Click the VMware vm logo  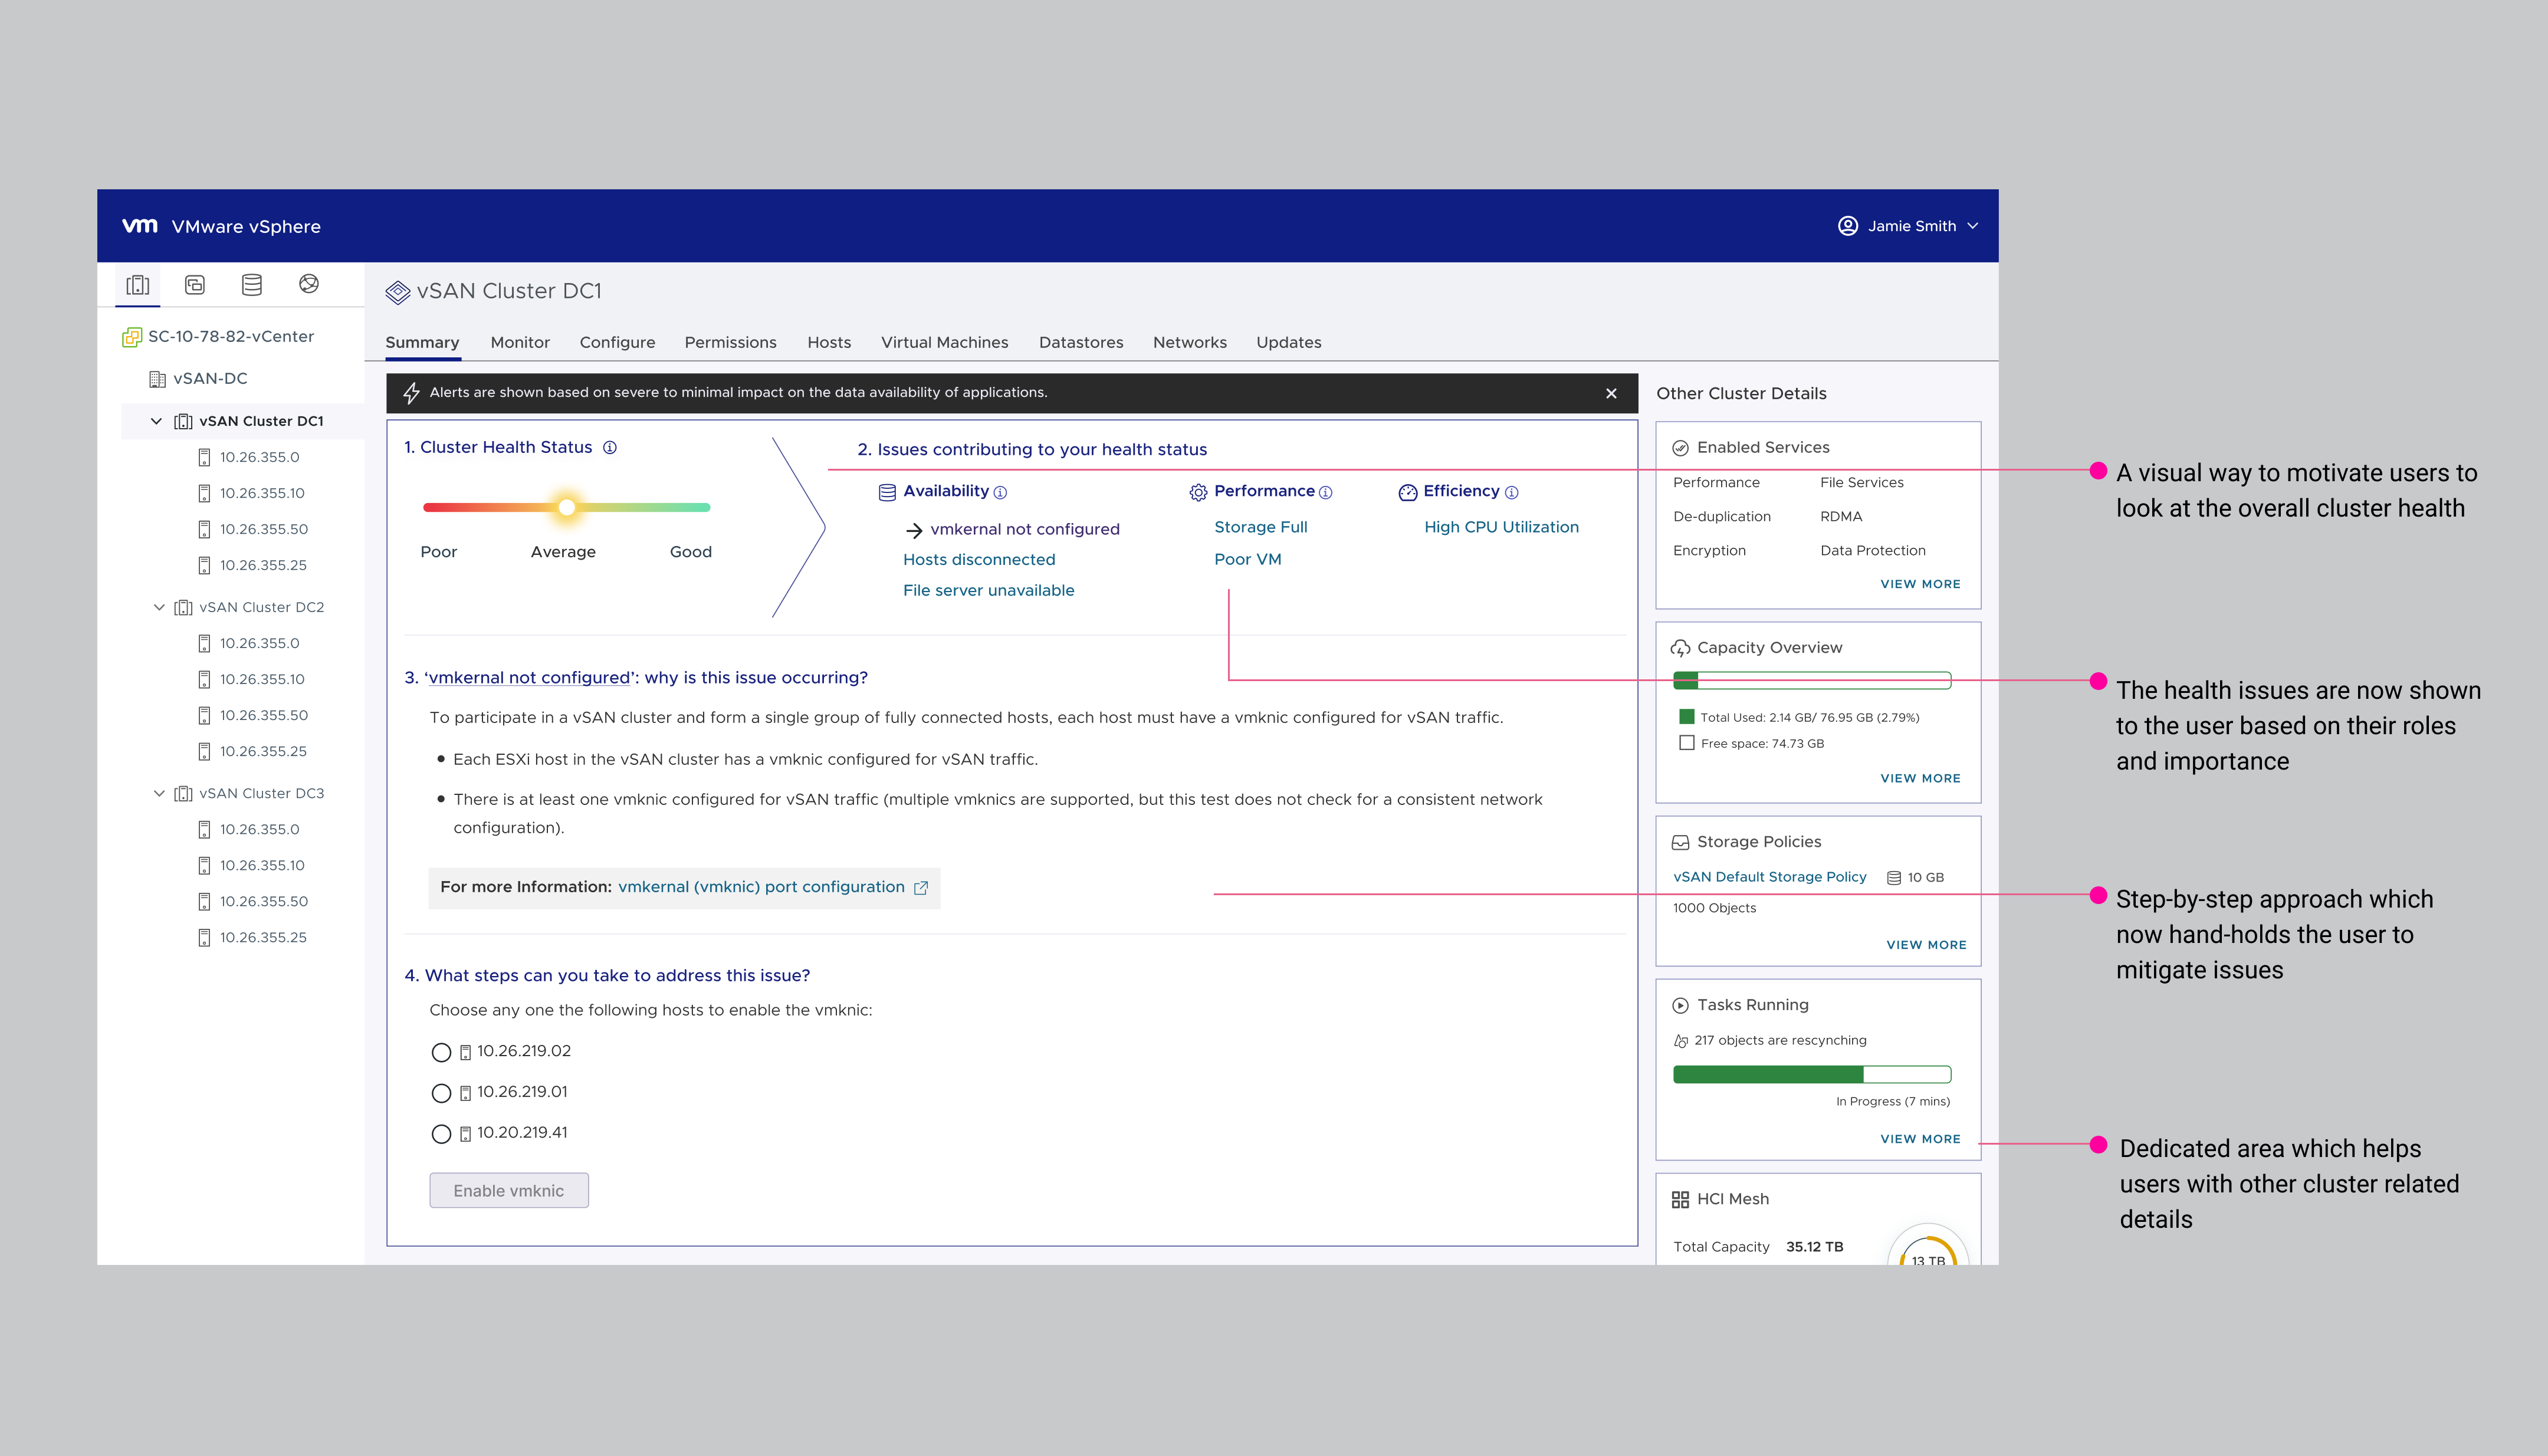(x=140, y=225)
